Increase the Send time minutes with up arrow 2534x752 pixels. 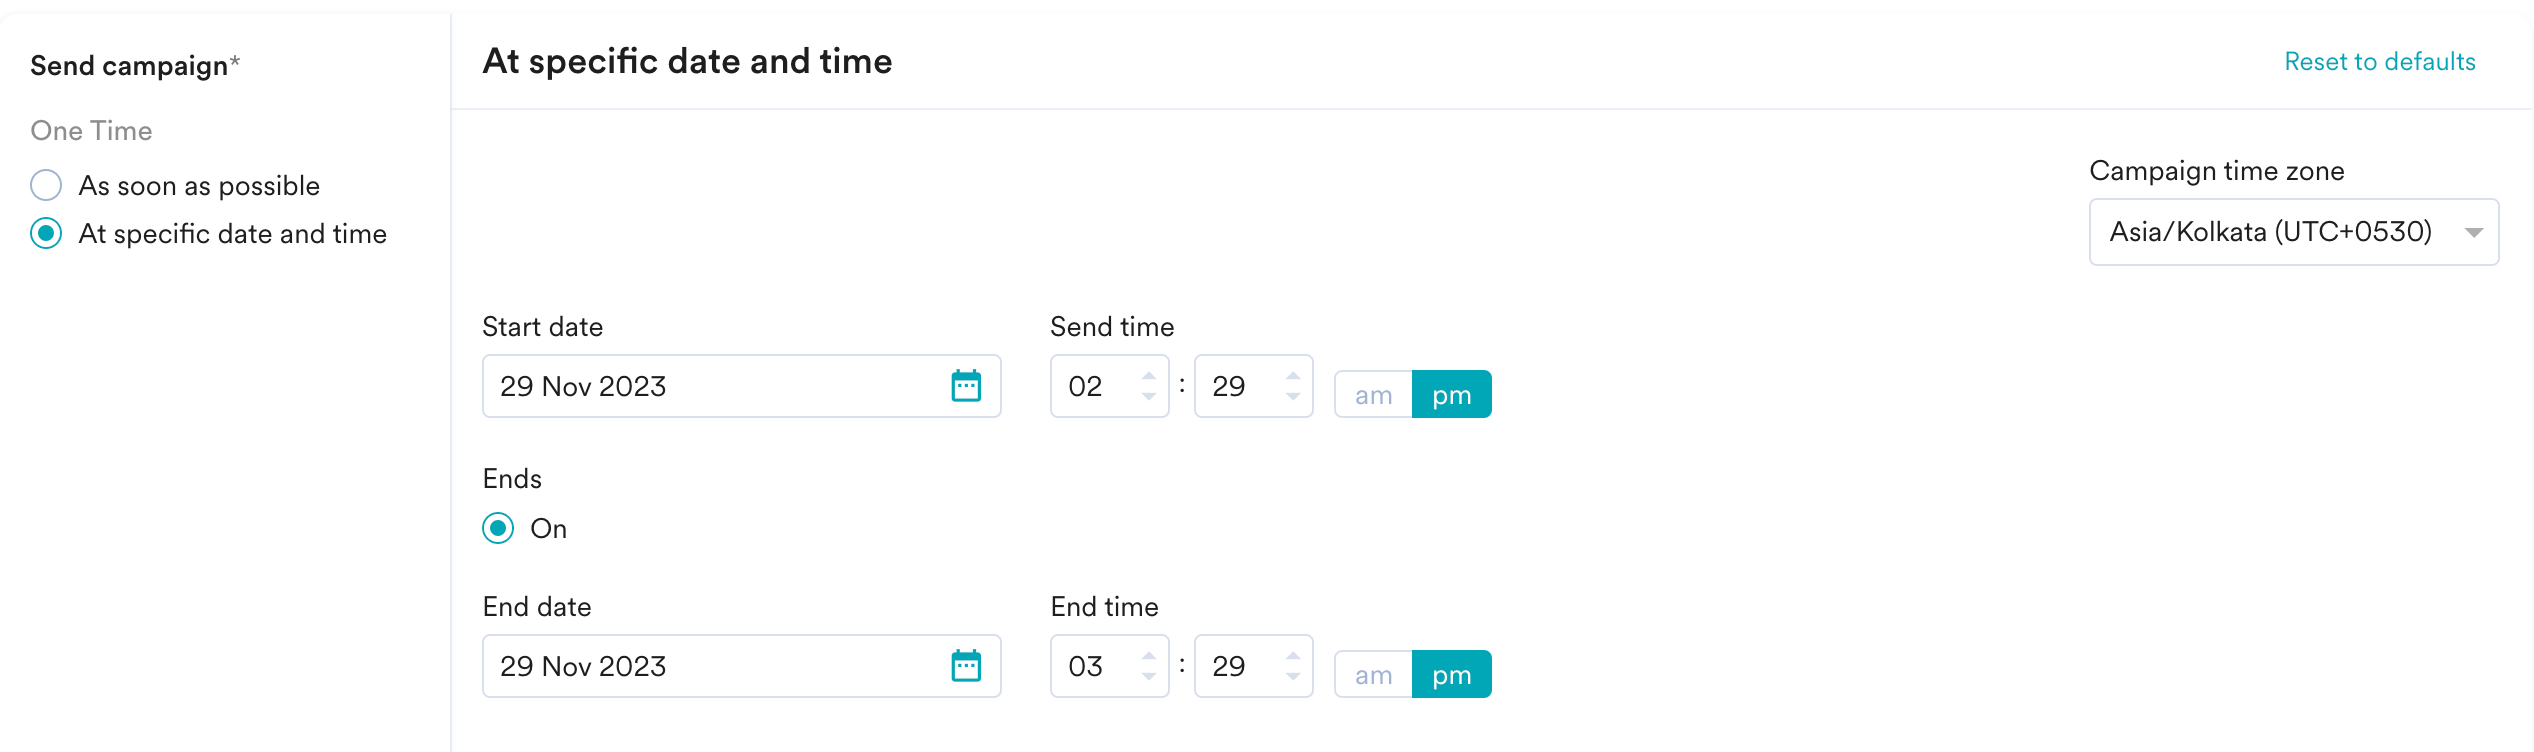[1293, 376]
